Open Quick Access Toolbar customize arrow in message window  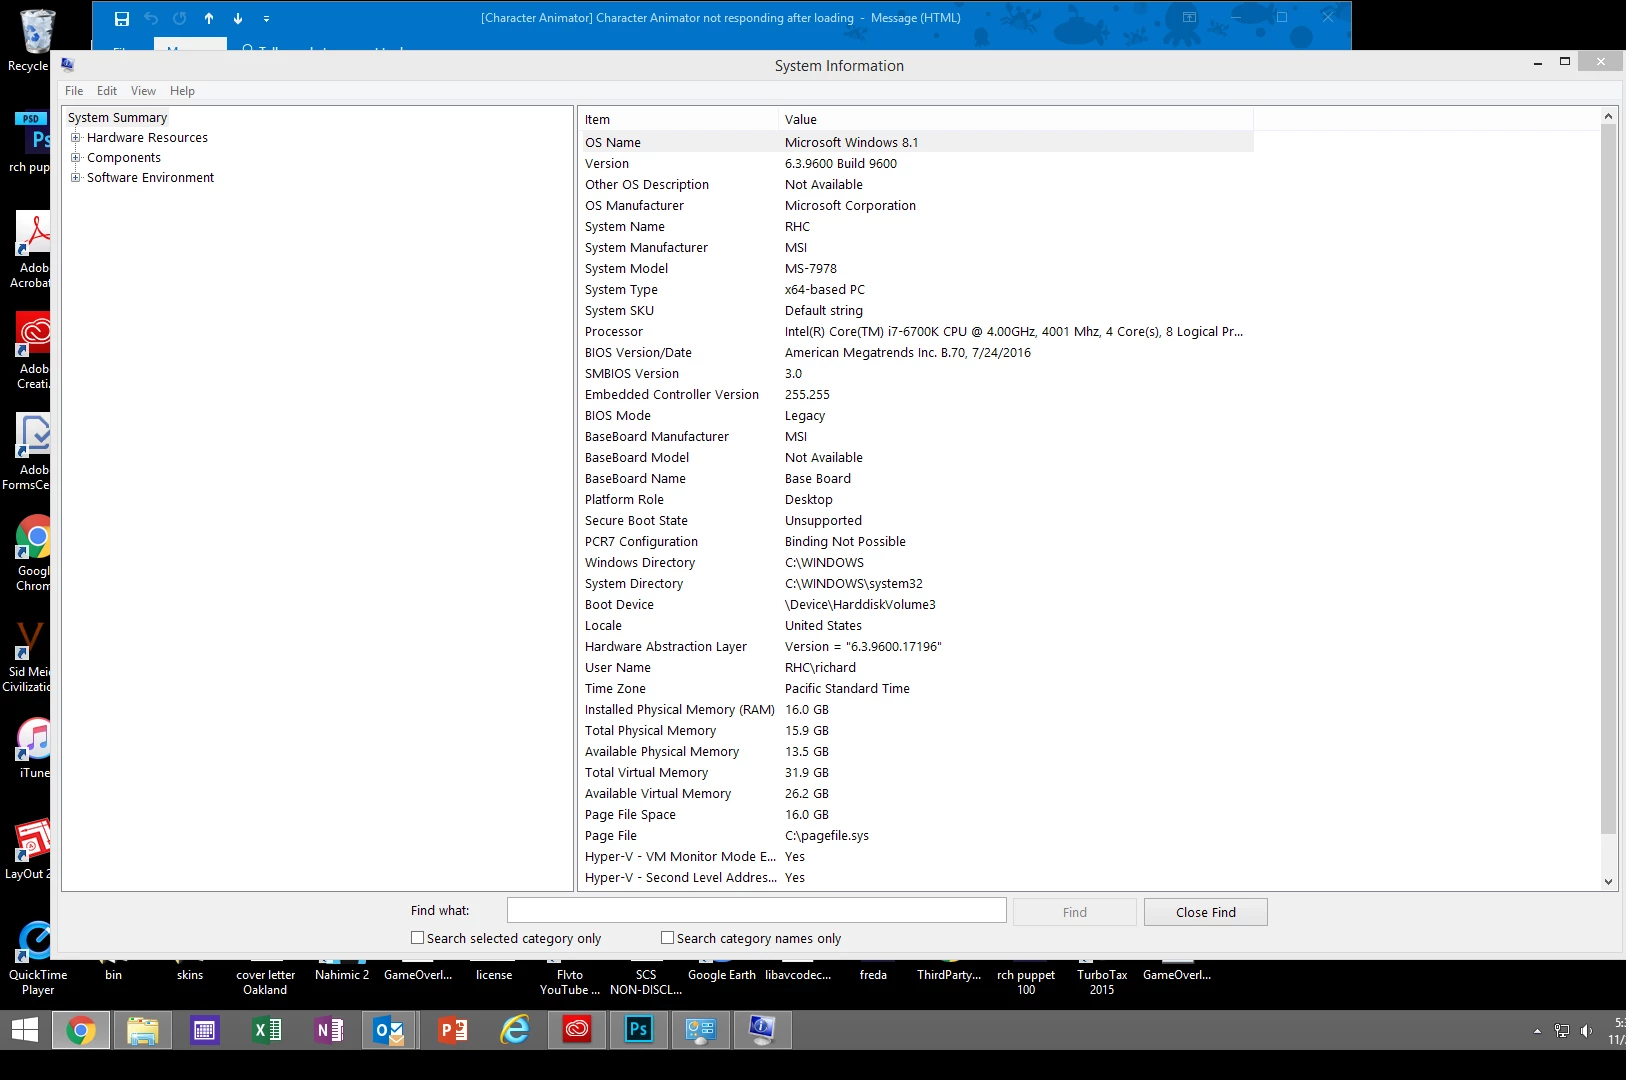(x=266, y=18)
